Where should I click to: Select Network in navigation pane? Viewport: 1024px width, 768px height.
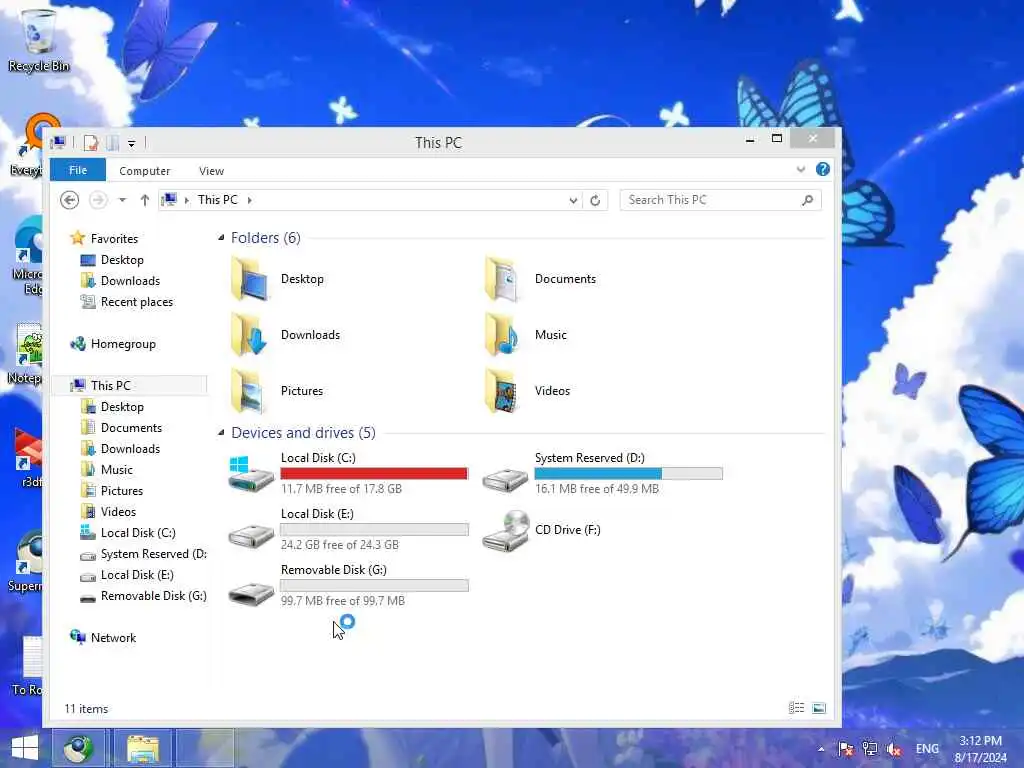(113, 637)
